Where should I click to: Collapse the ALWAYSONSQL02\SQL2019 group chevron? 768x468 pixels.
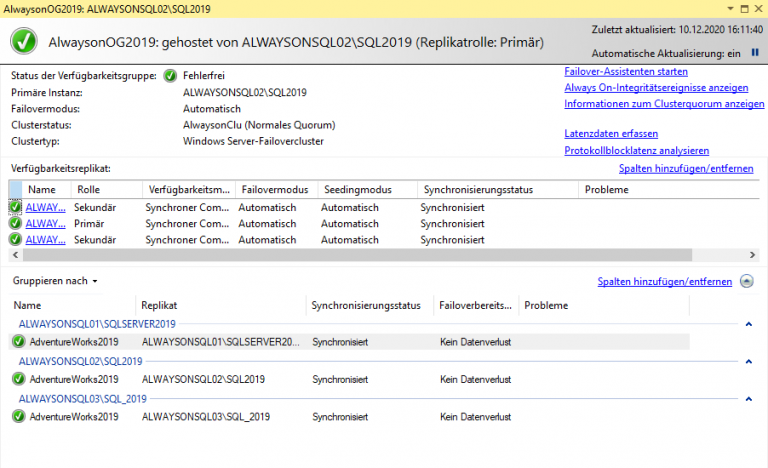pos(748,362)
